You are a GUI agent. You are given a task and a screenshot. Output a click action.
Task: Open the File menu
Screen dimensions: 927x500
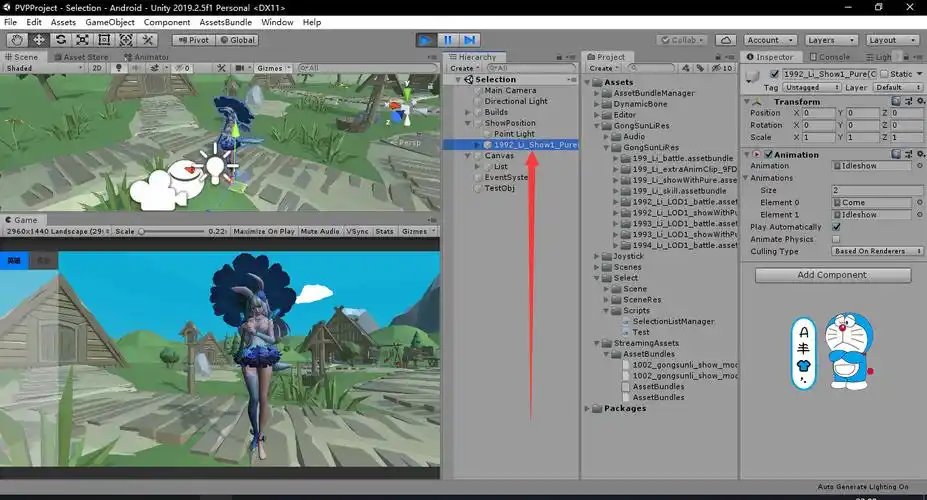click(11, 22)
